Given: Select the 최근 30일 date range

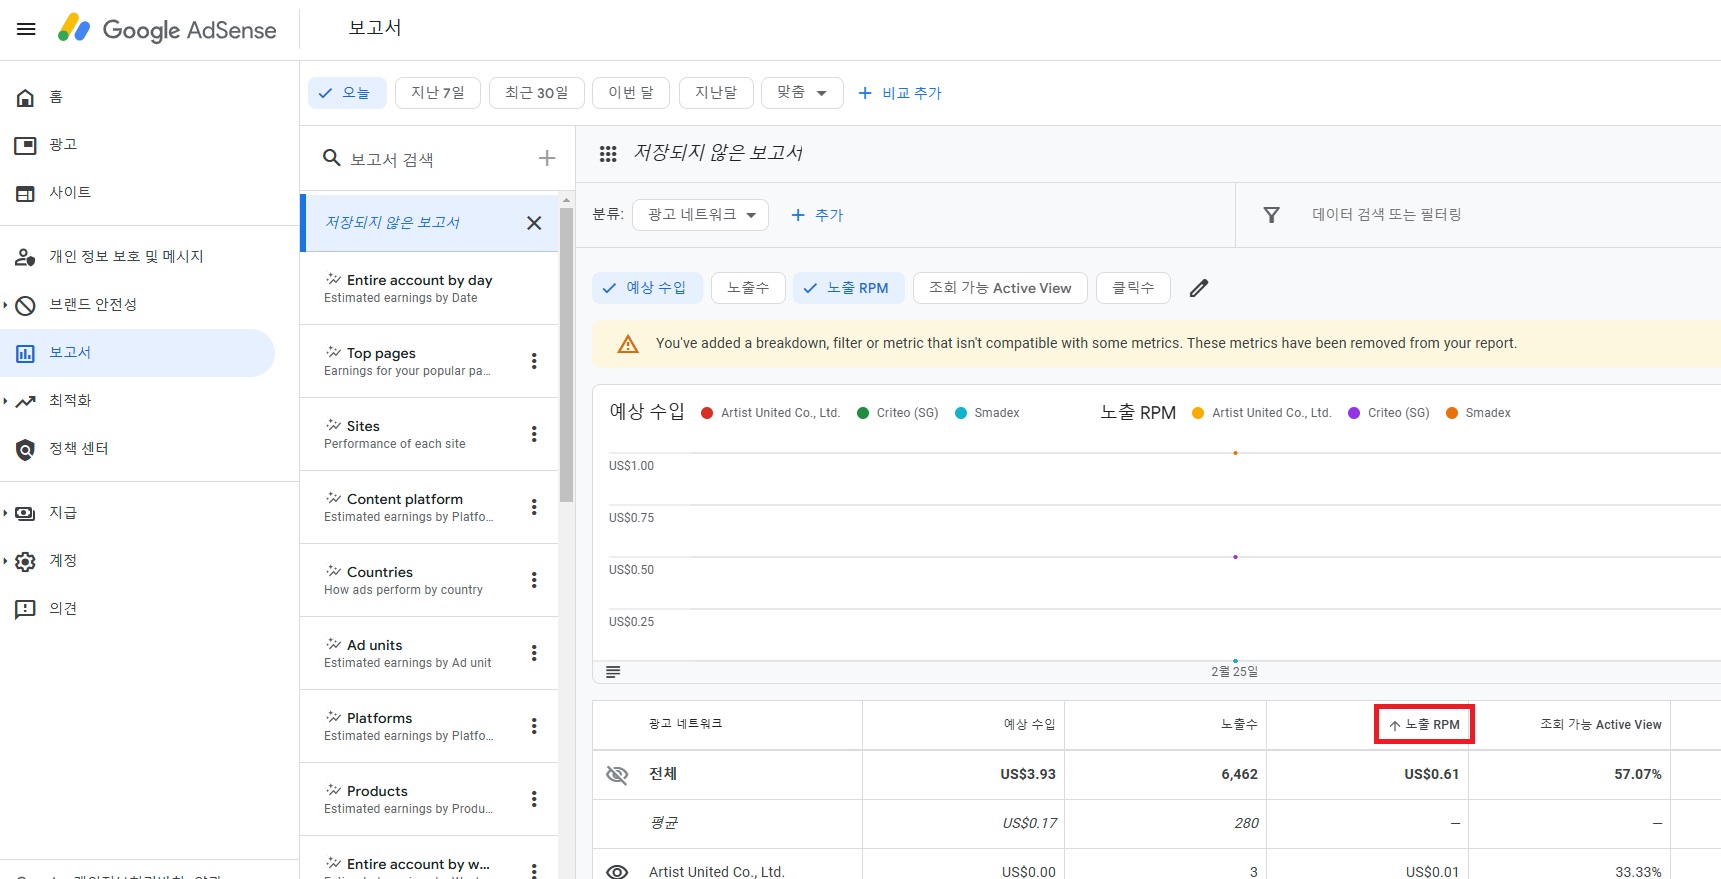Looking at the screenshot, I should pyautogui.click(x=536, y=93).
